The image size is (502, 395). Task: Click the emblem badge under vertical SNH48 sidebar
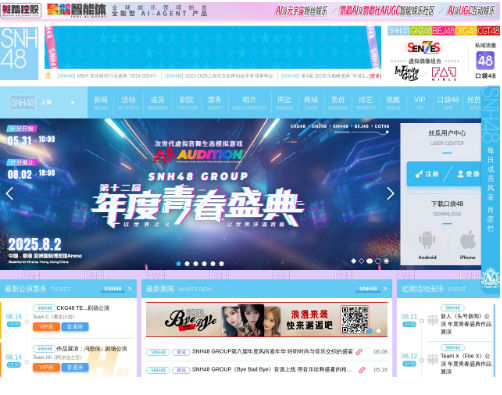click(x=490, y=277)
